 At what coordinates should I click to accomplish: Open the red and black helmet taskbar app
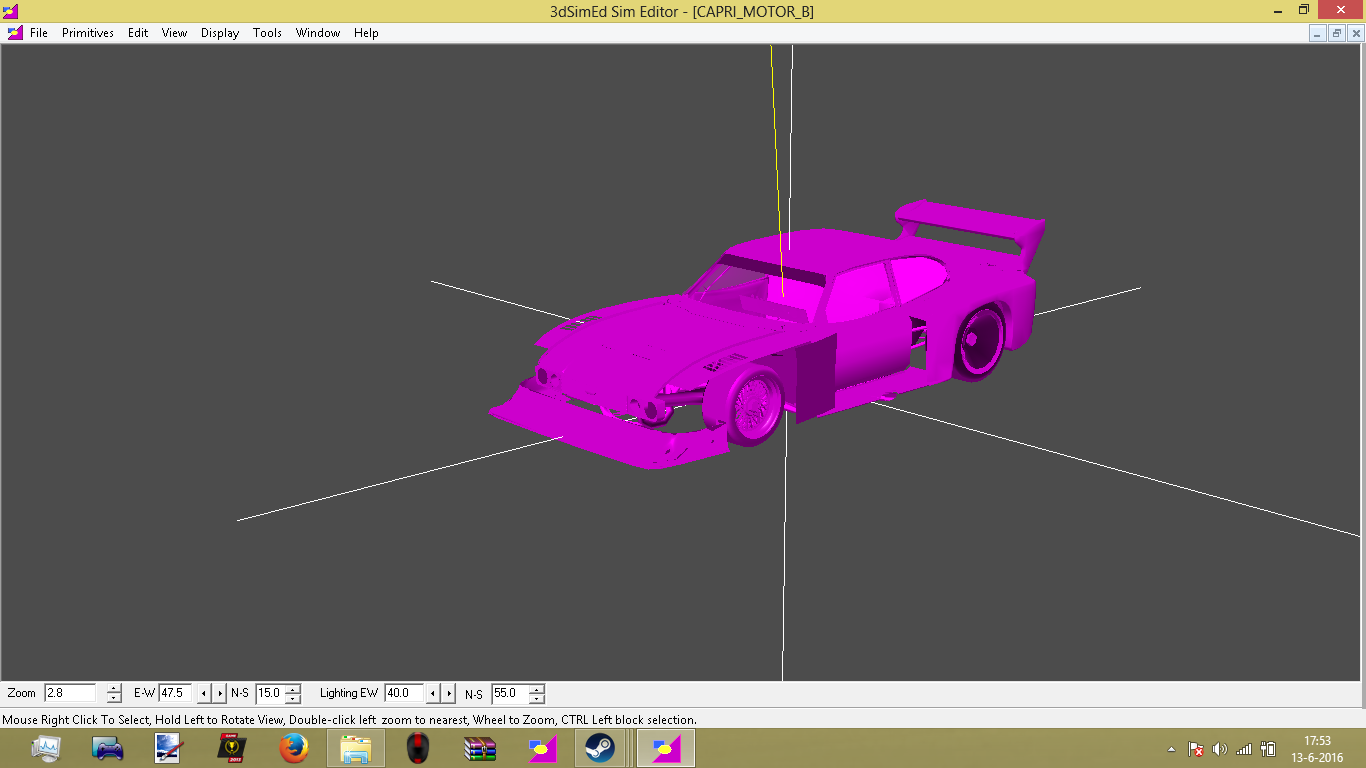click(x=418, y=748)
